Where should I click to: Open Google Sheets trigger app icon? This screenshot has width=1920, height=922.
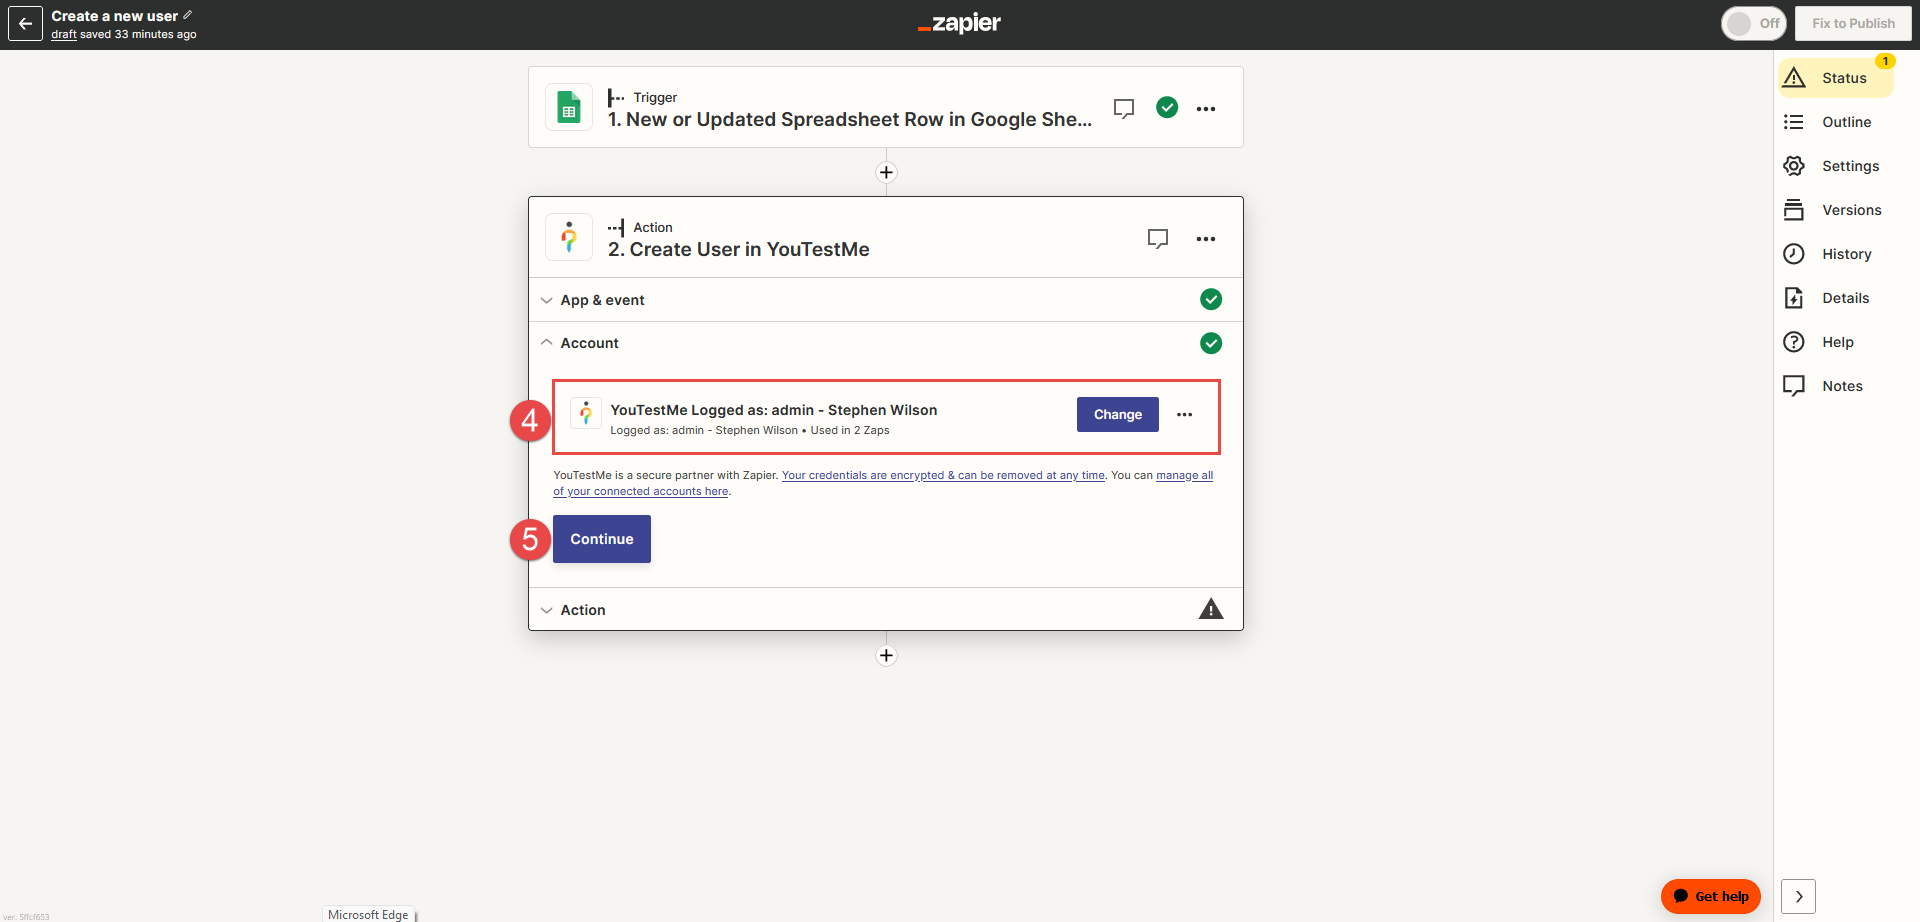[569, 107]
